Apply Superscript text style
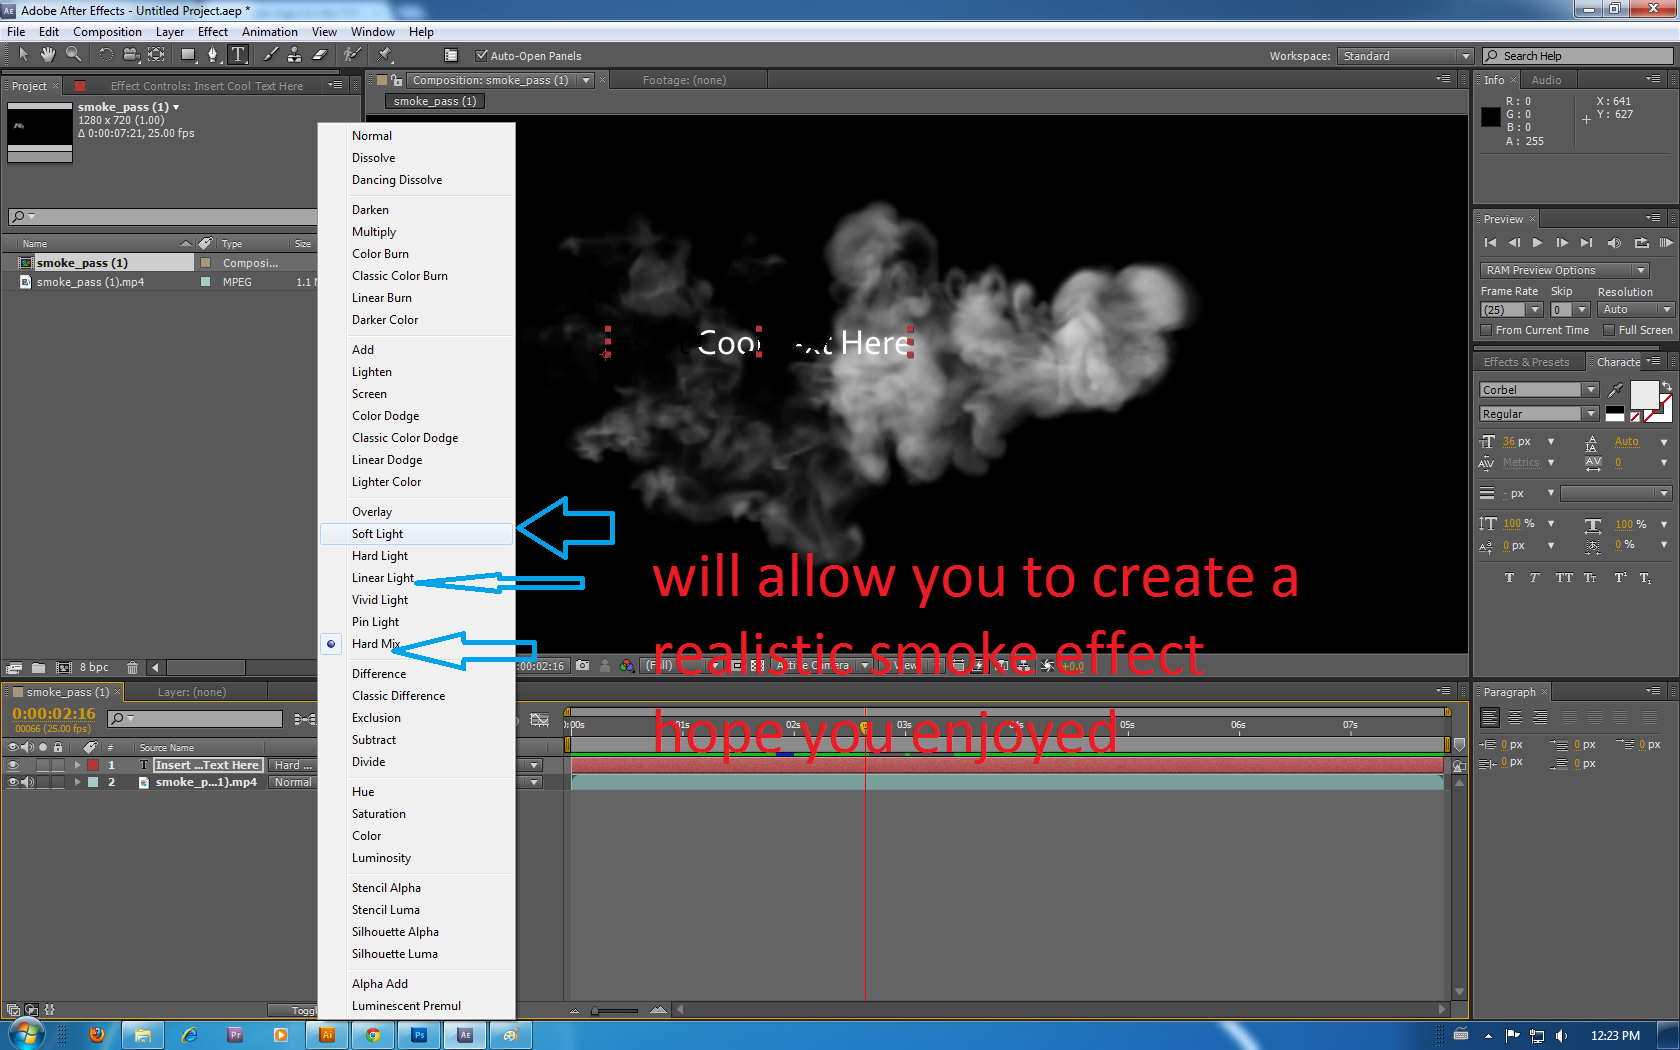 pos(1620,578)
